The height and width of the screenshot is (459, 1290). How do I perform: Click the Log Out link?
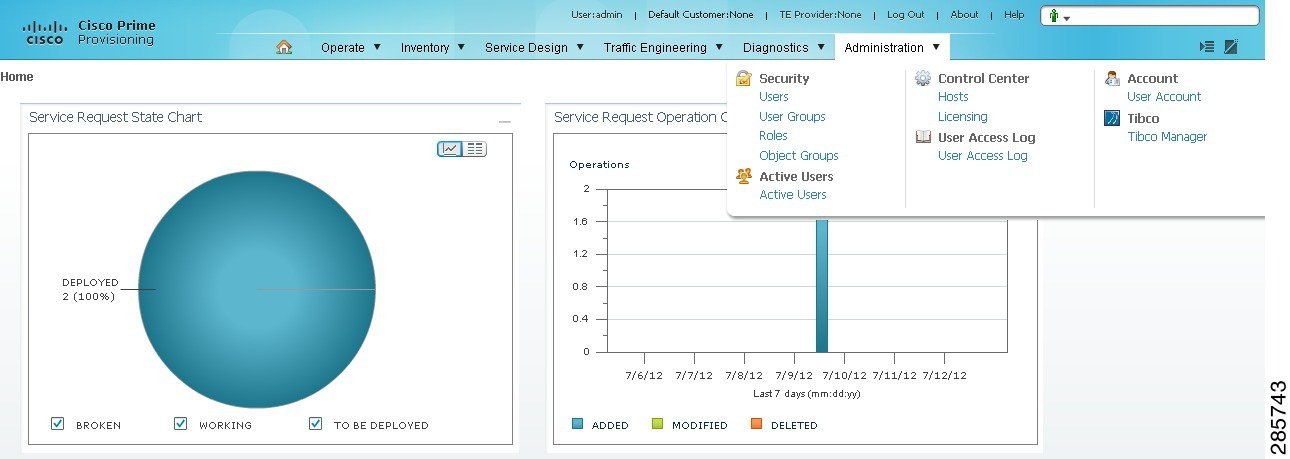click(x=905, y=15)
